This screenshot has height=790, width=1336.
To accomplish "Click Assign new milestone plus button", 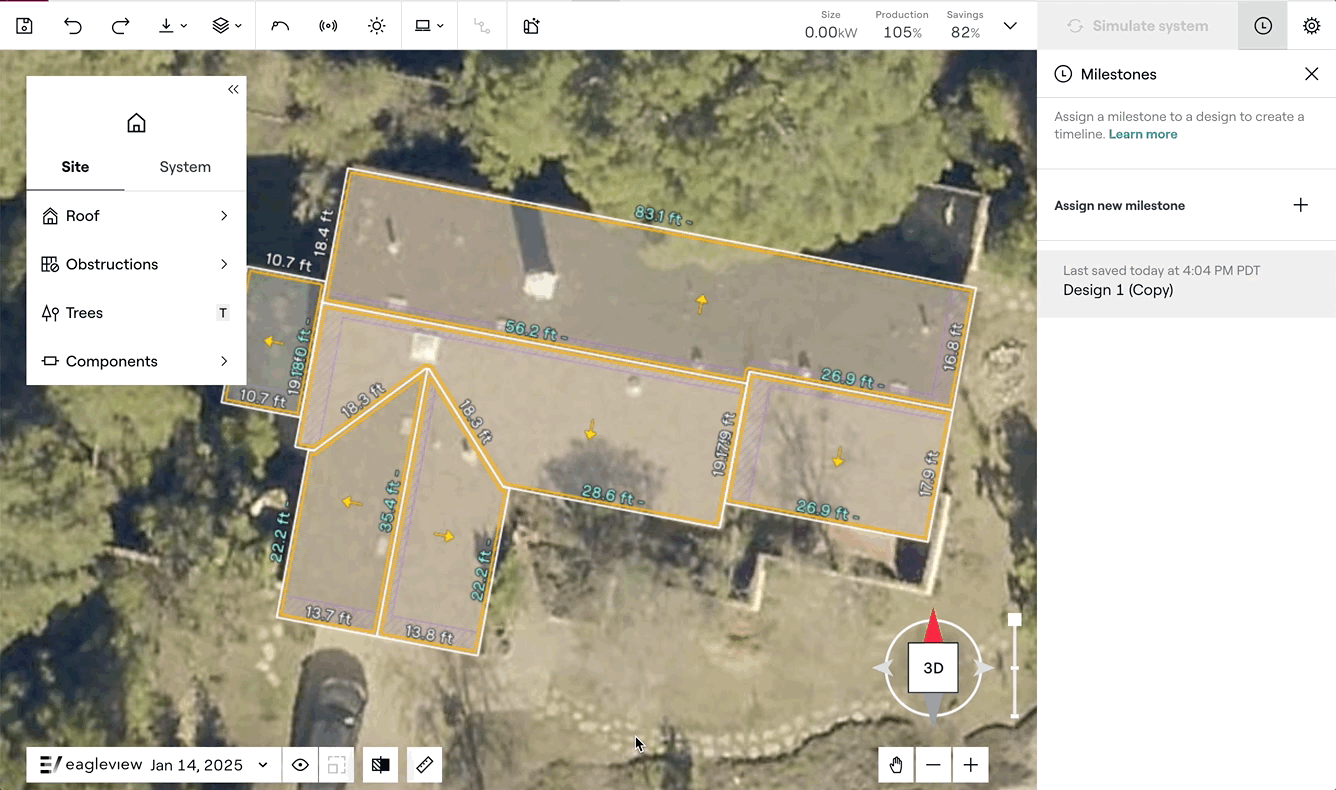I will pyautogui.click(x=1300, y=205).
